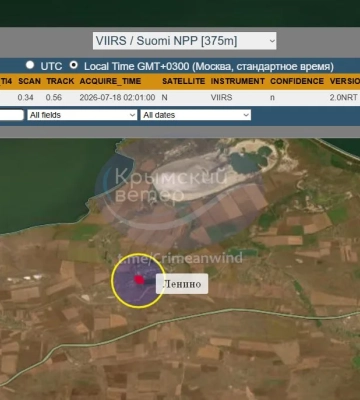Click the Ленино map label
The height and width of the screenshot is (400, 360).
point(182,284)
